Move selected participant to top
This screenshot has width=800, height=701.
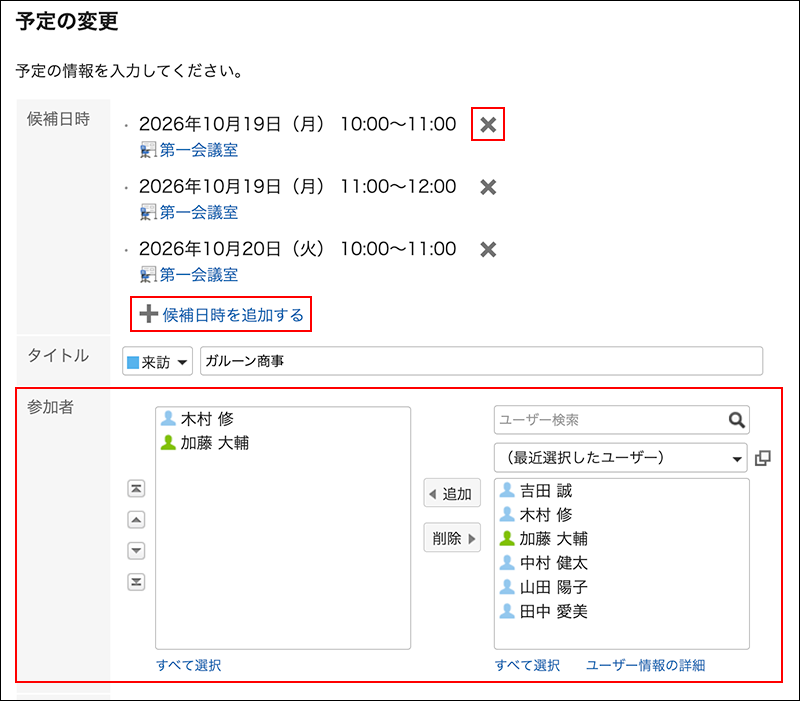coord(136,488)
